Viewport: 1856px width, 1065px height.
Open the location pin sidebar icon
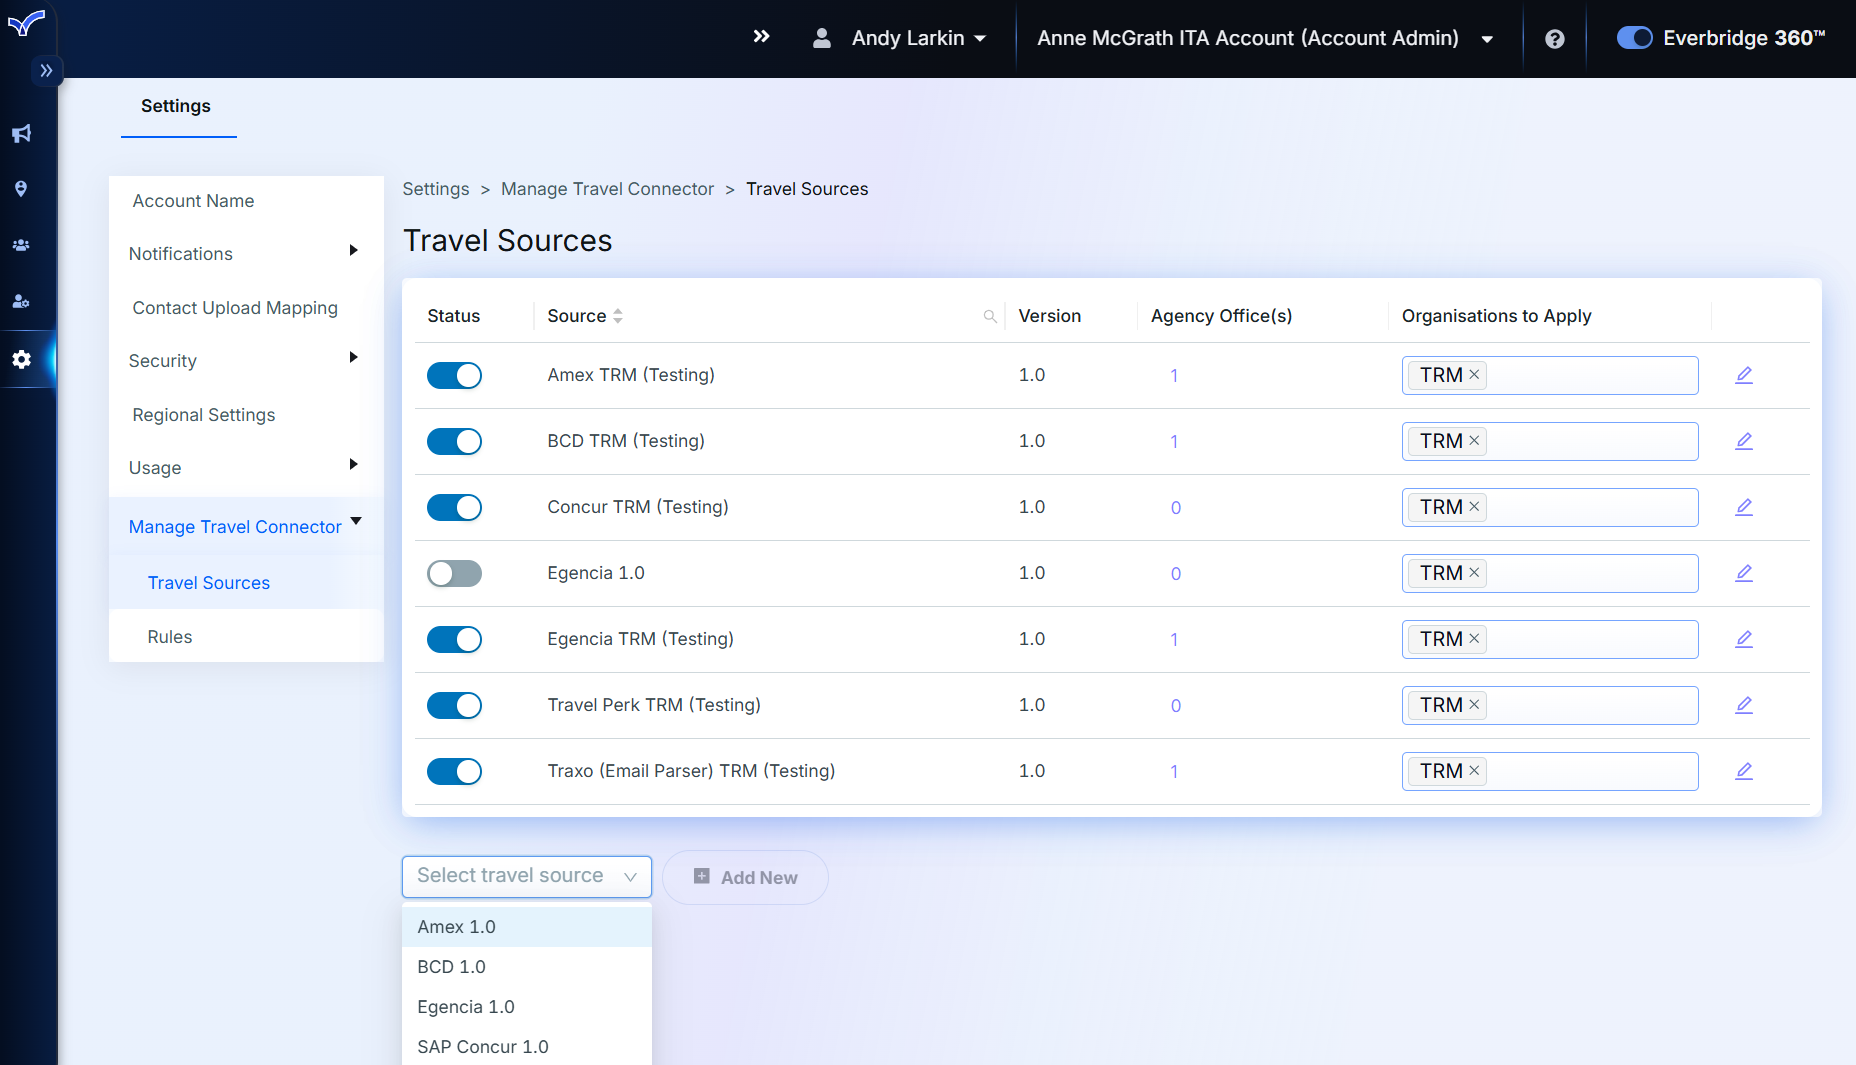[x=21, y=189]
